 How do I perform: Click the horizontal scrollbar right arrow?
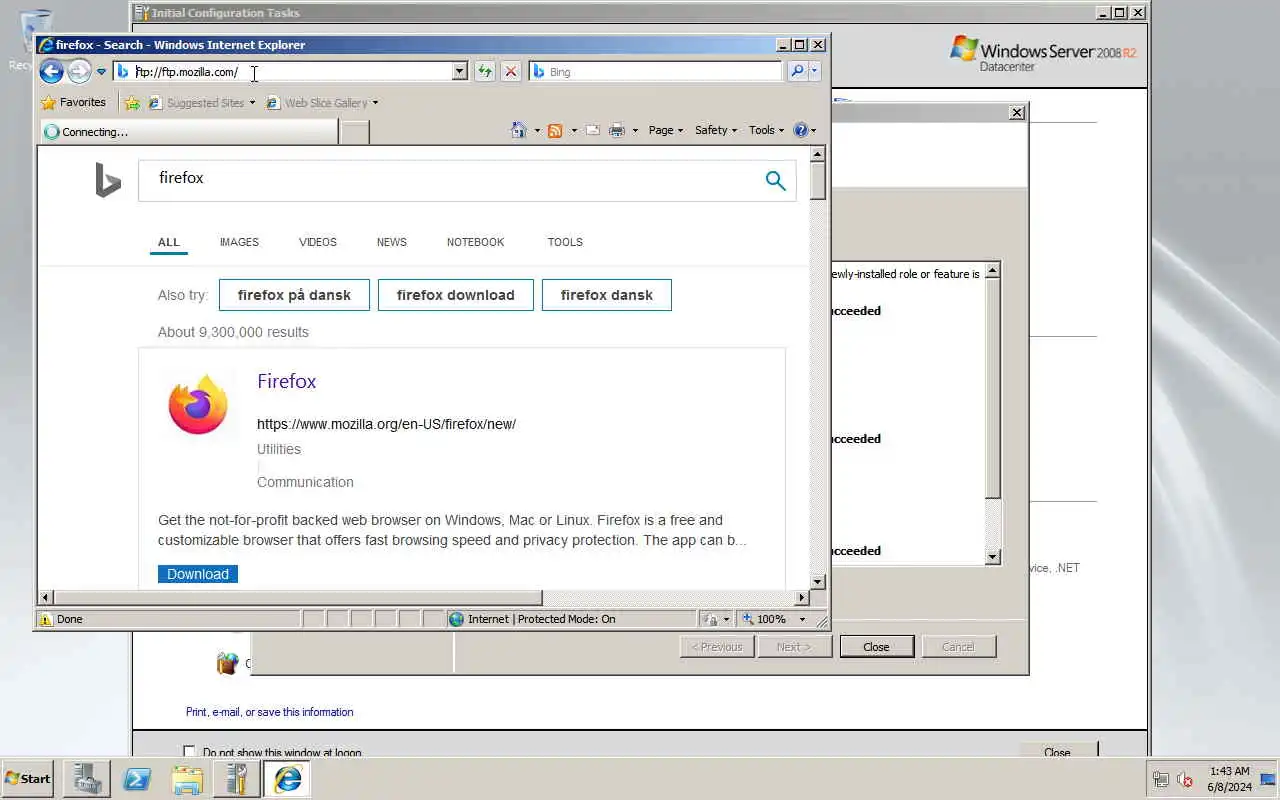coord(801,598)
